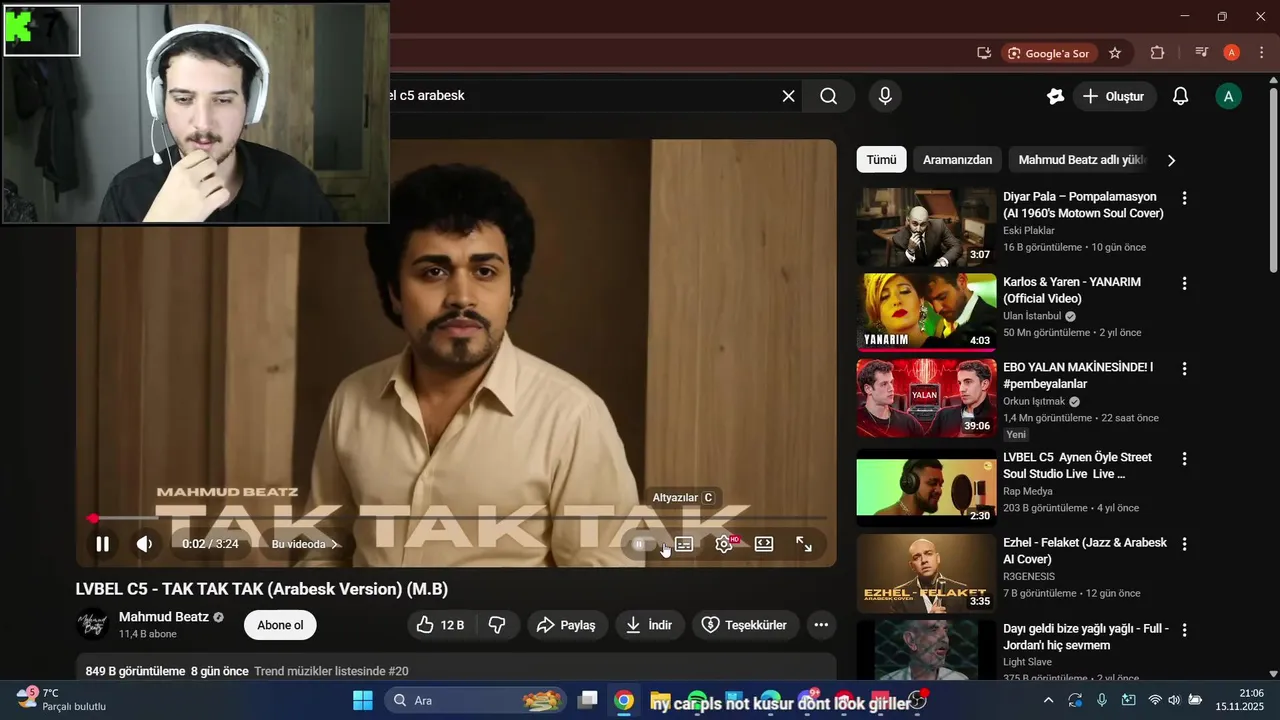This screenshot has width=1280, height=720.
Task: Open the Ezhel - Felaket video title
Action: (x=1085, y=551)
